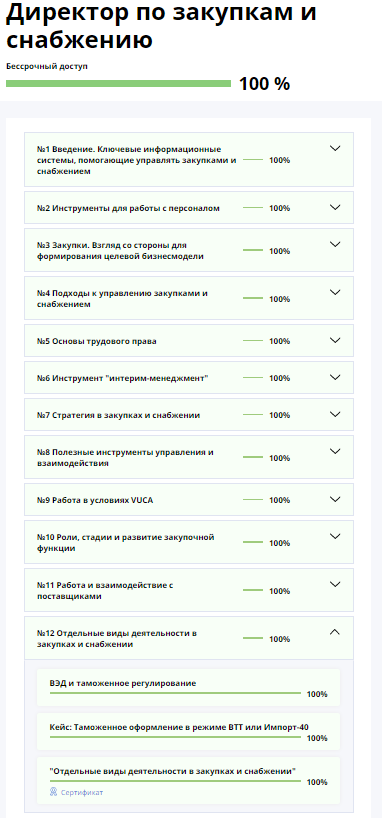
Task: Expand module №10 Роли, стадии chevron
Action: 336,536
